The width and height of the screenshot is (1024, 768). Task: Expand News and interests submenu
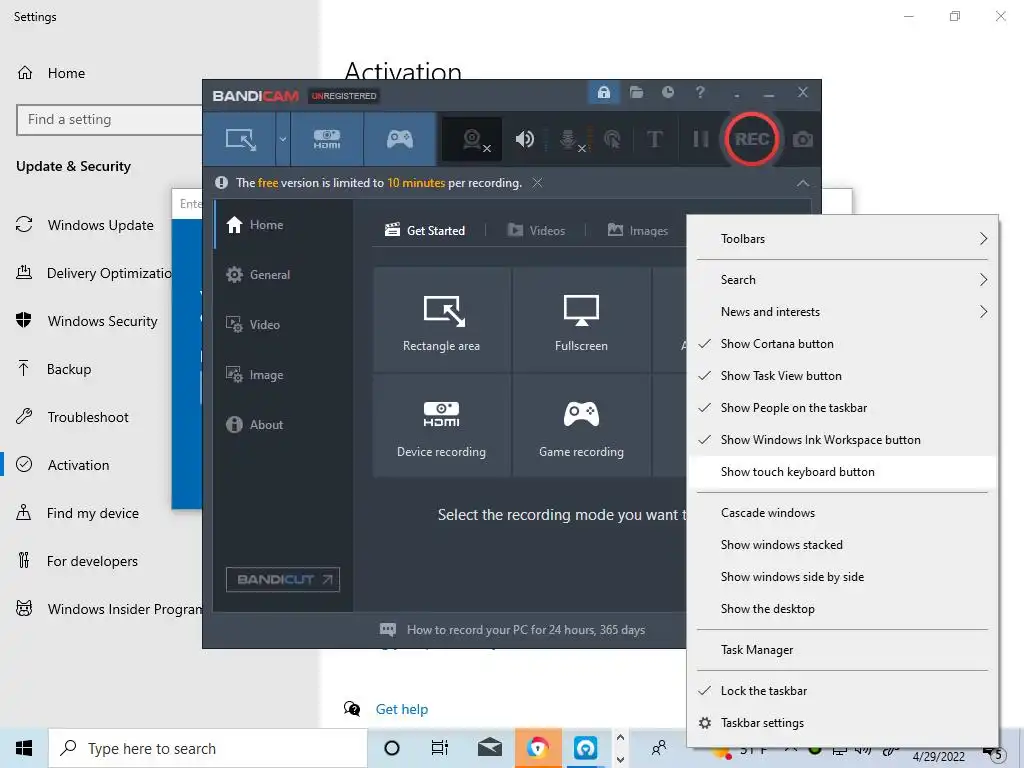tap(842, 312)
